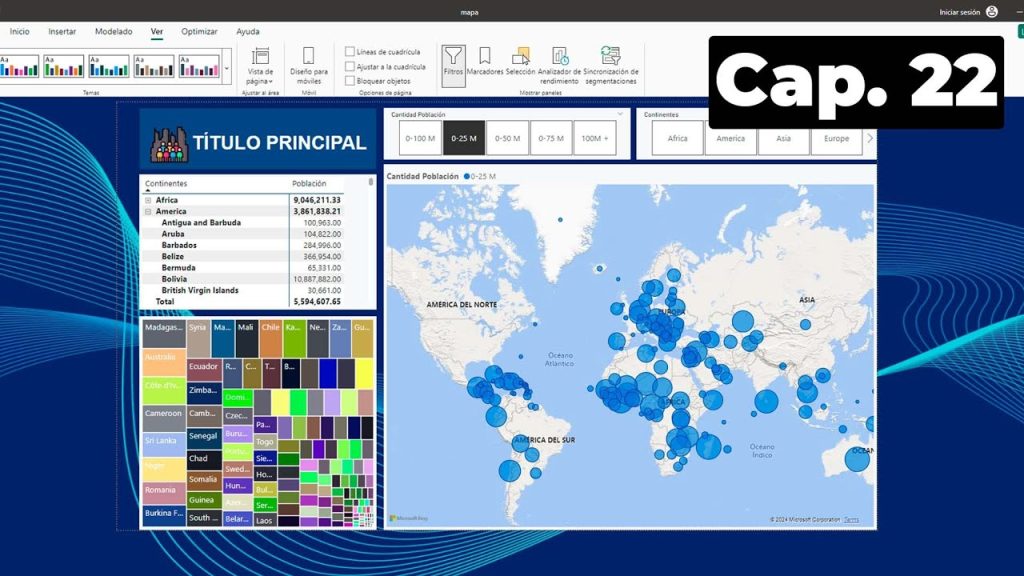Open the Modelado ribbon tab

[x=113, y=32]
